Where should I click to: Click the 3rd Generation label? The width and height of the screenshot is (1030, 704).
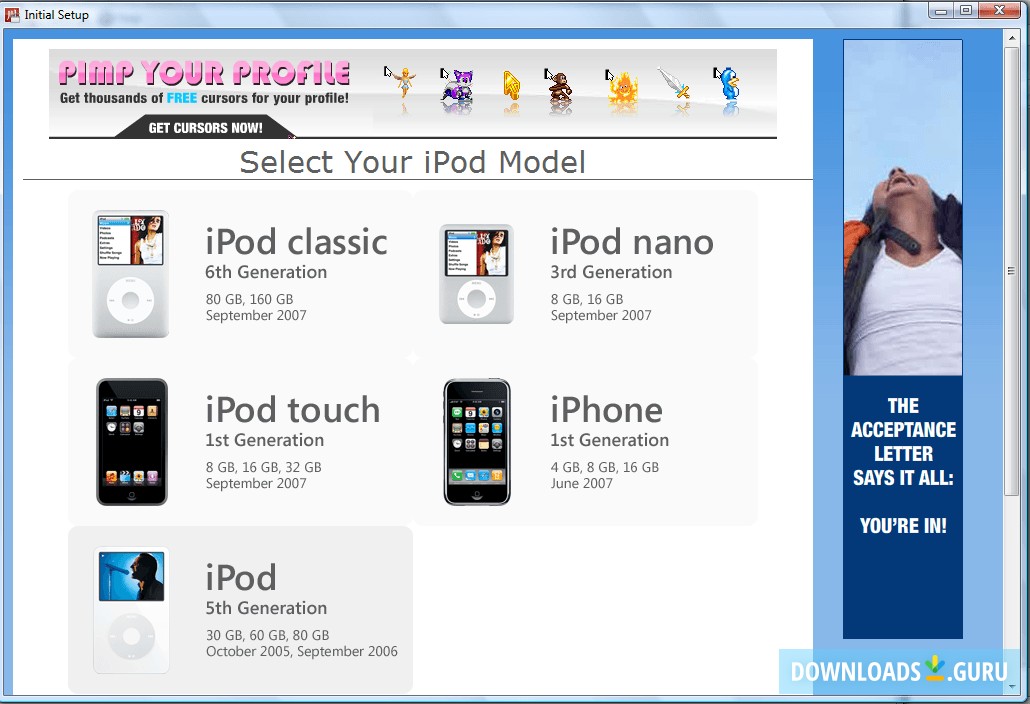[x=611, y=272]
